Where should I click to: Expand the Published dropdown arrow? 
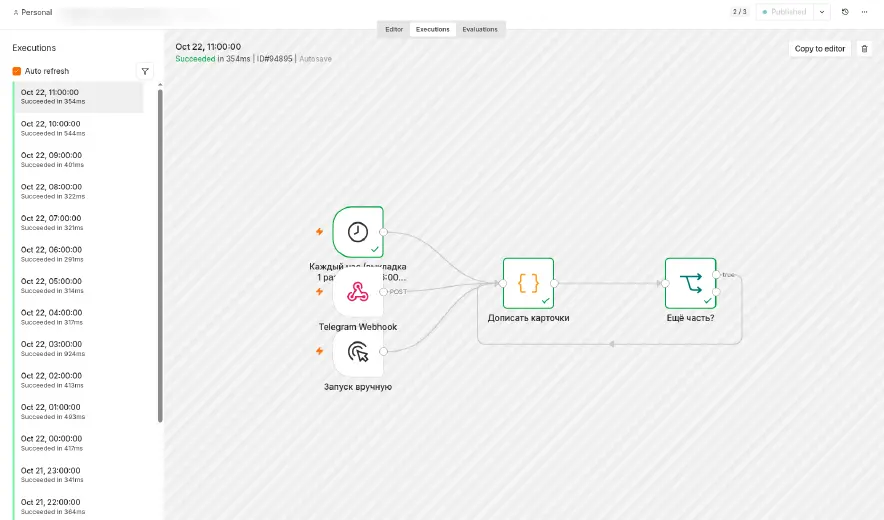tap(822, 12)
